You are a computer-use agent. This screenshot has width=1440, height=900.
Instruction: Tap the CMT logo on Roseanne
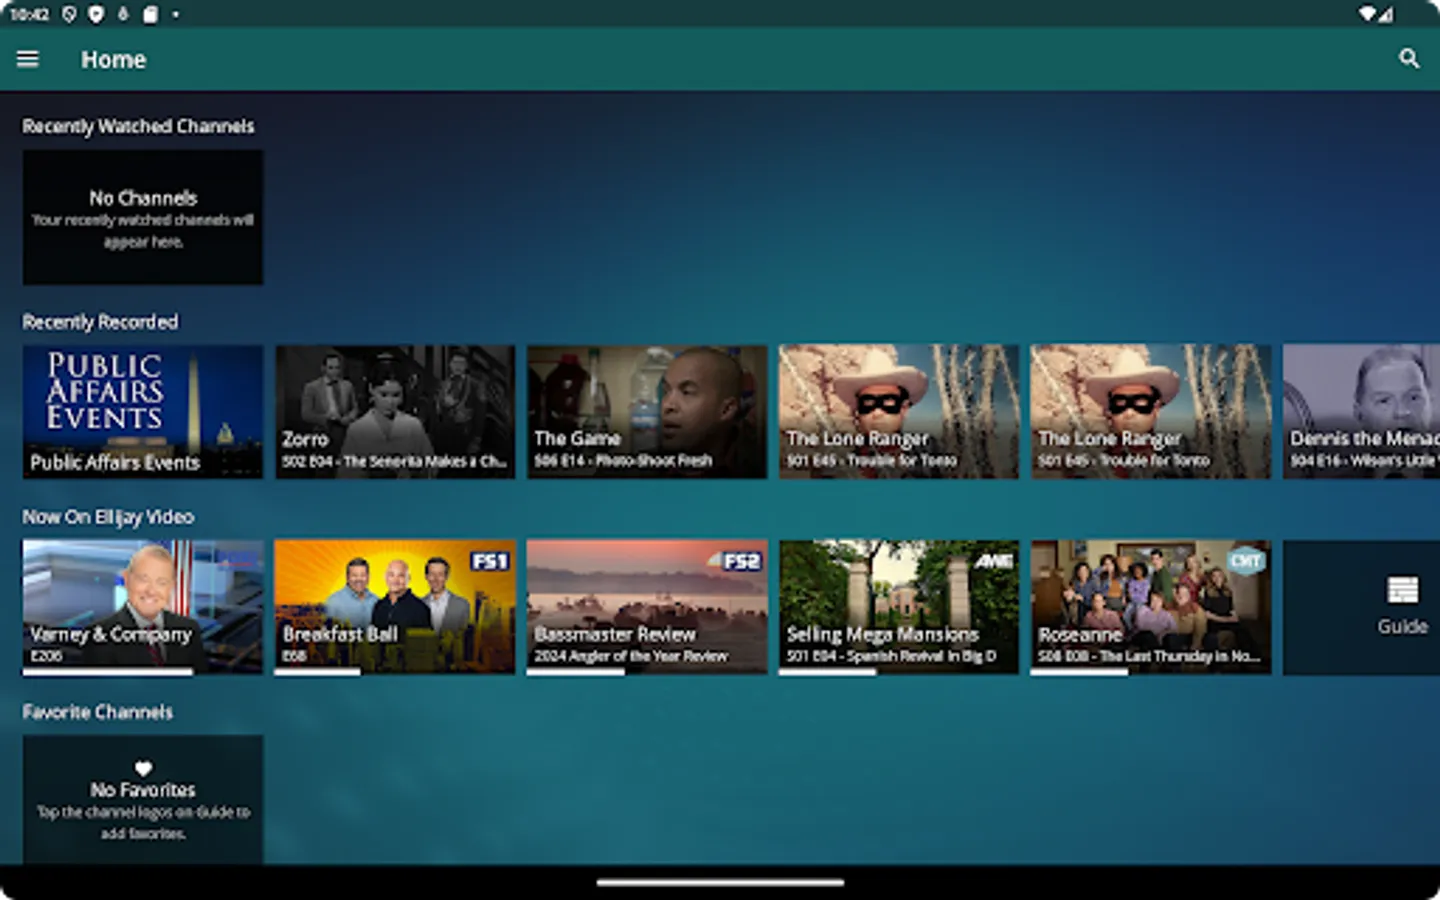point(1245,561)
